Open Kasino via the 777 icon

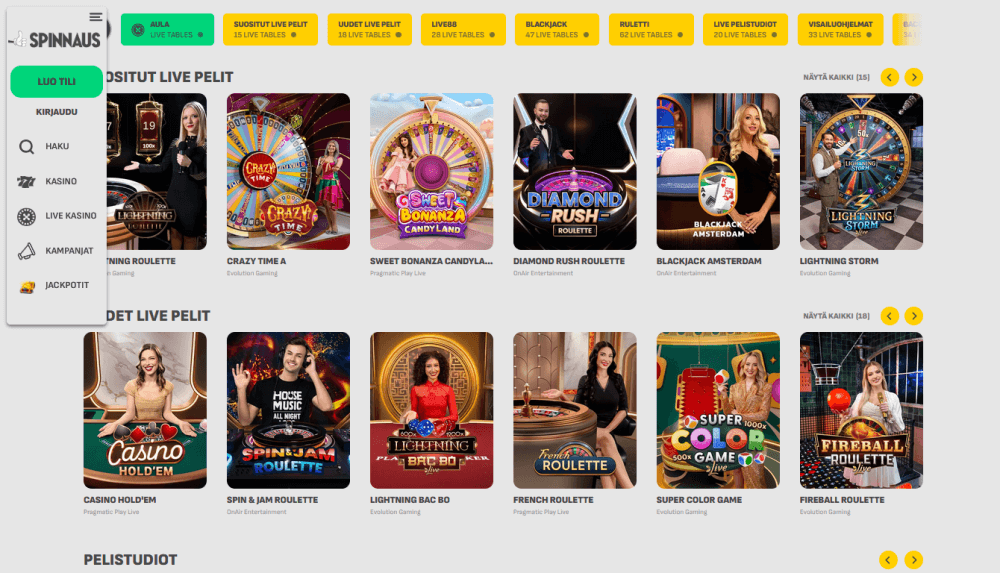click(26, 182)
